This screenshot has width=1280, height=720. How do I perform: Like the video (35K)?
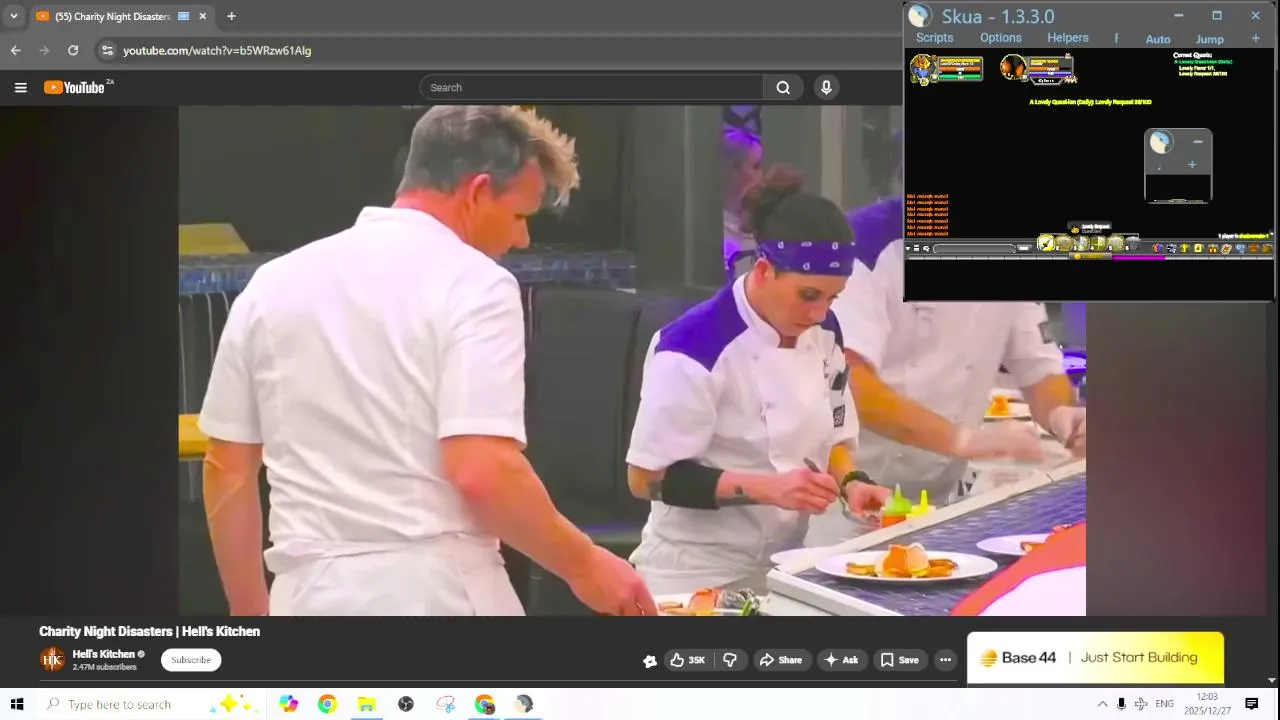(x=687, y=660)
